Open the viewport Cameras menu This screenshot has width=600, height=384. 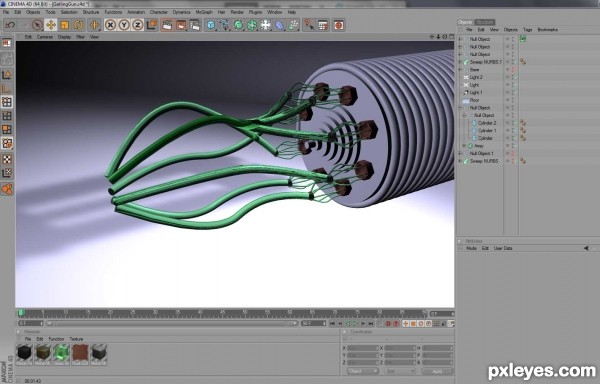[x=45, y=37]
